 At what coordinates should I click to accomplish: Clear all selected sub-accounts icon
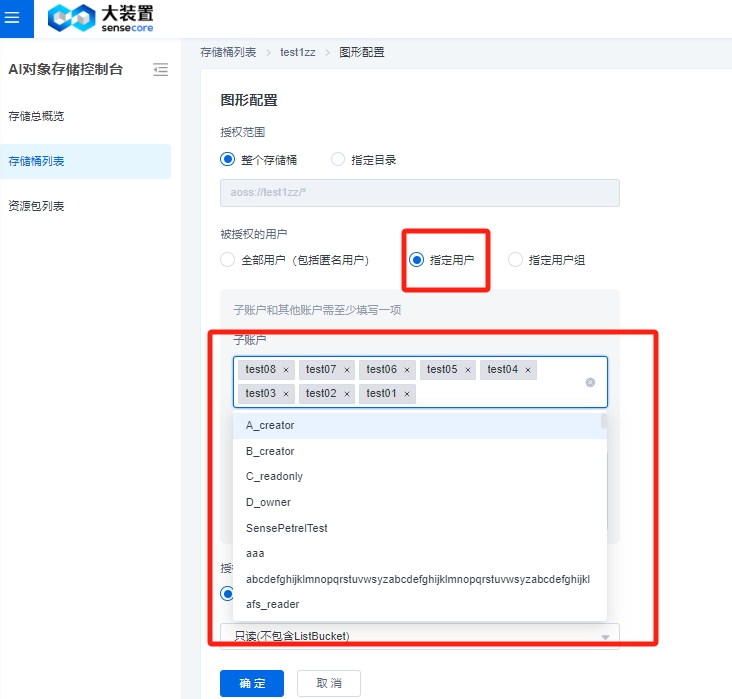590,382
